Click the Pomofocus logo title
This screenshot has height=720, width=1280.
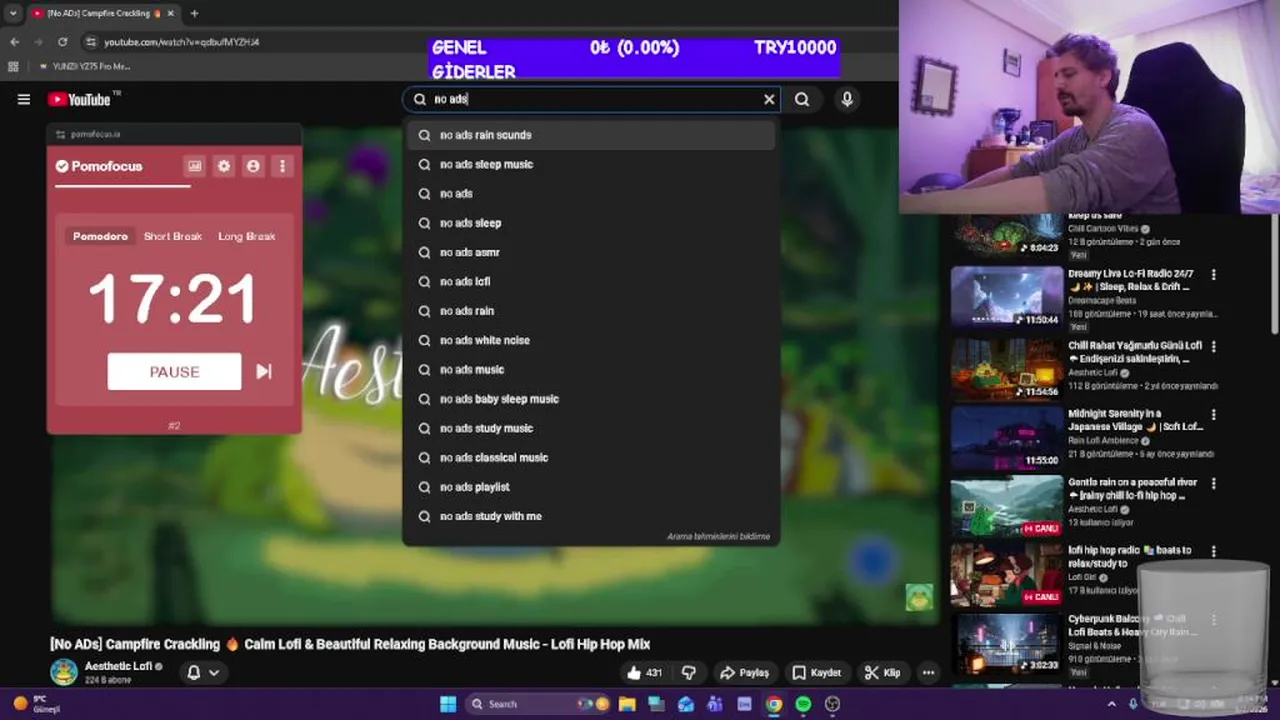99,166
